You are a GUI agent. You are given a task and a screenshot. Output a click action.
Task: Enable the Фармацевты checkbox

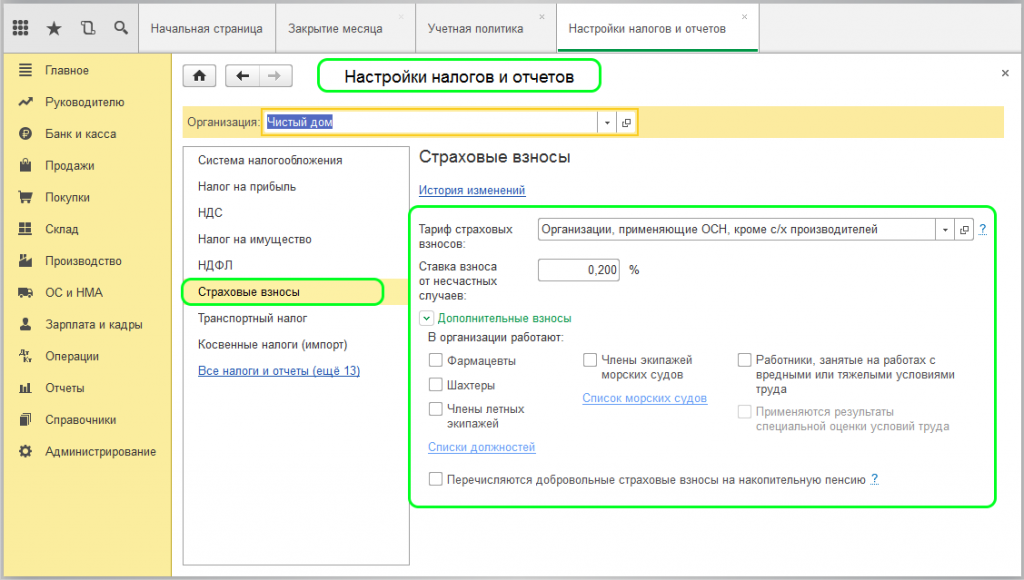coord(436,360)
